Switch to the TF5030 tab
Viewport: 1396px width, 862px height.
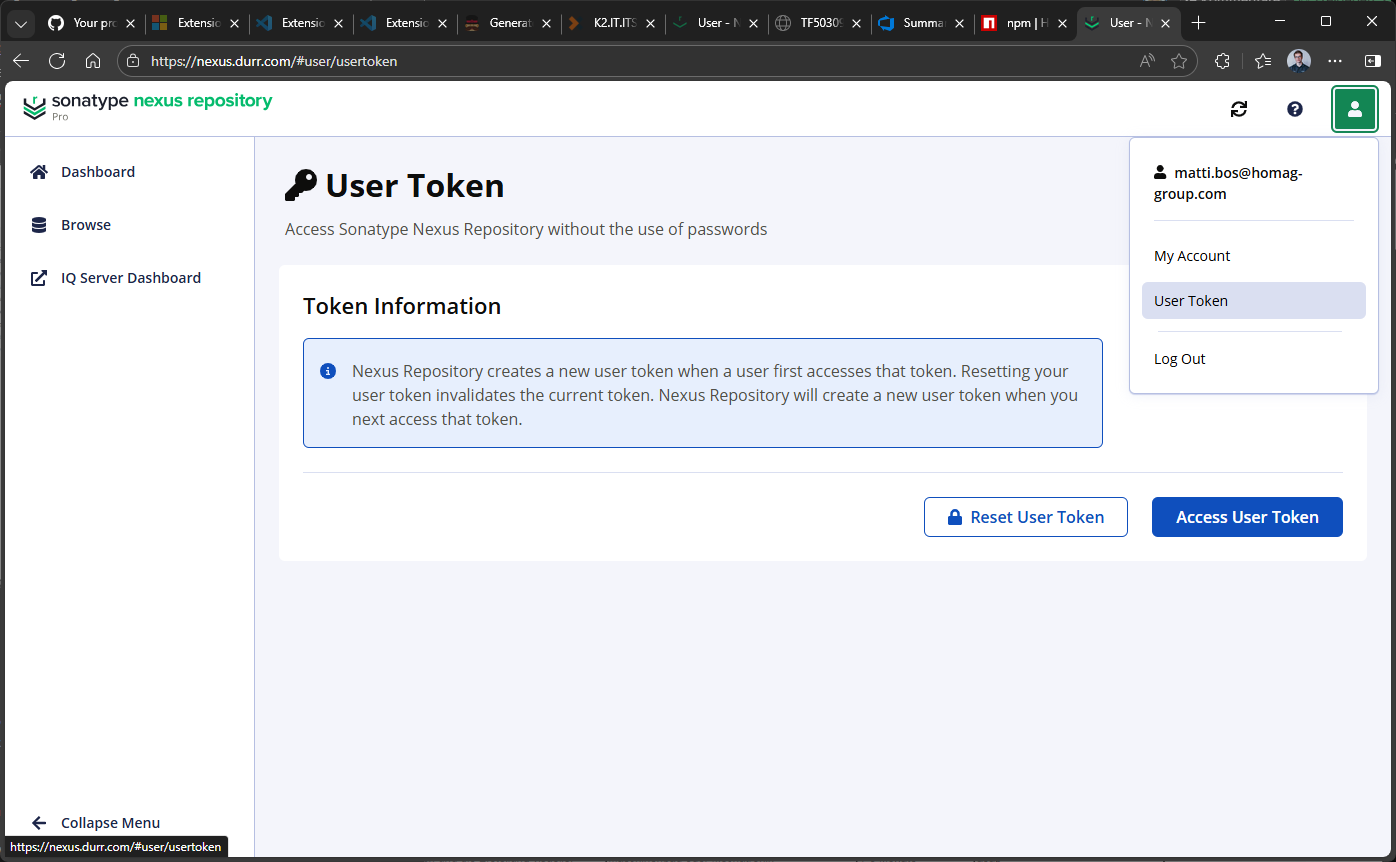tap(819, 23)
